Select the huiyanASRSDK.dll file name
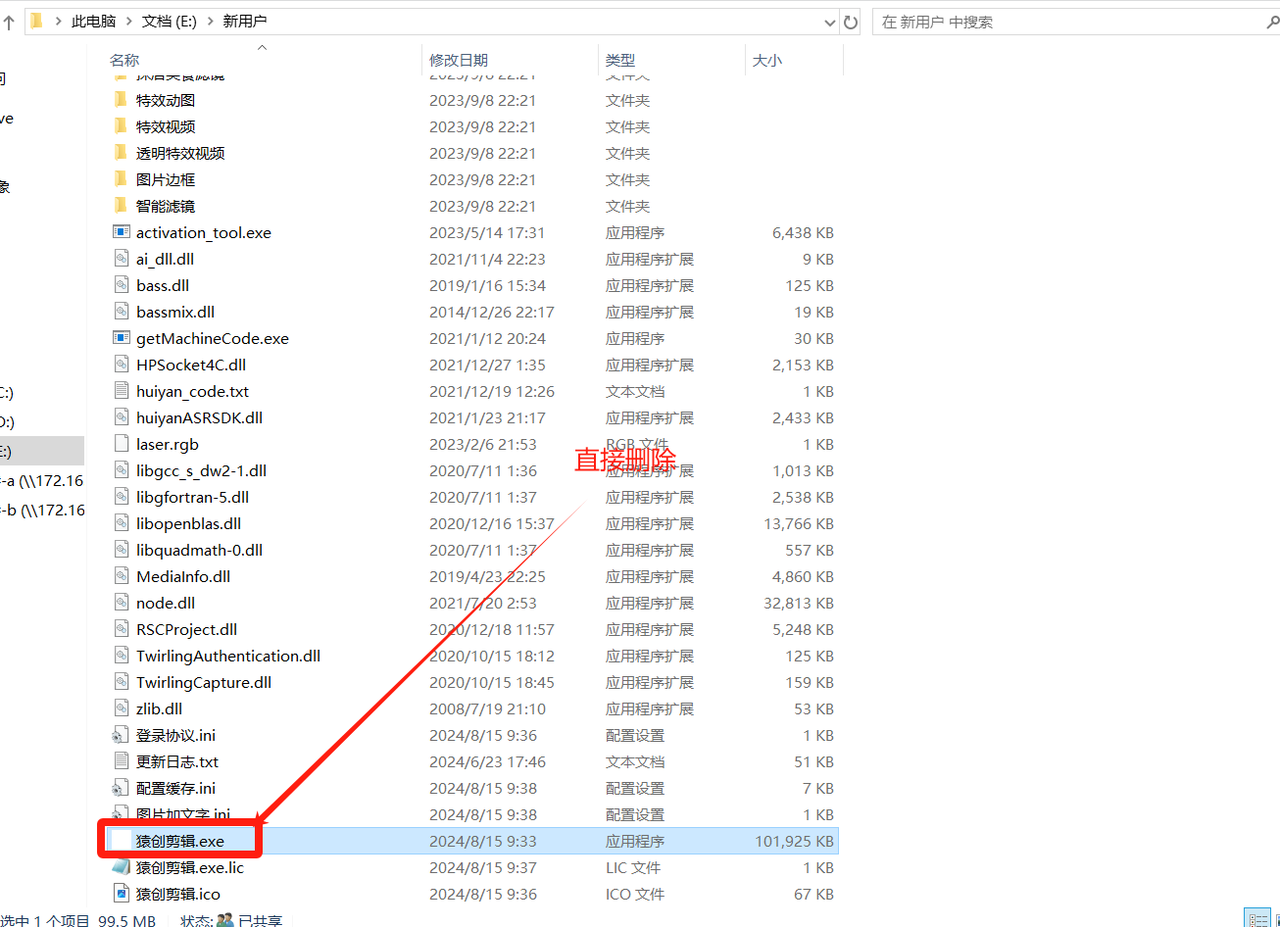Screen dimensions: 1280x927 click(199, 418)
